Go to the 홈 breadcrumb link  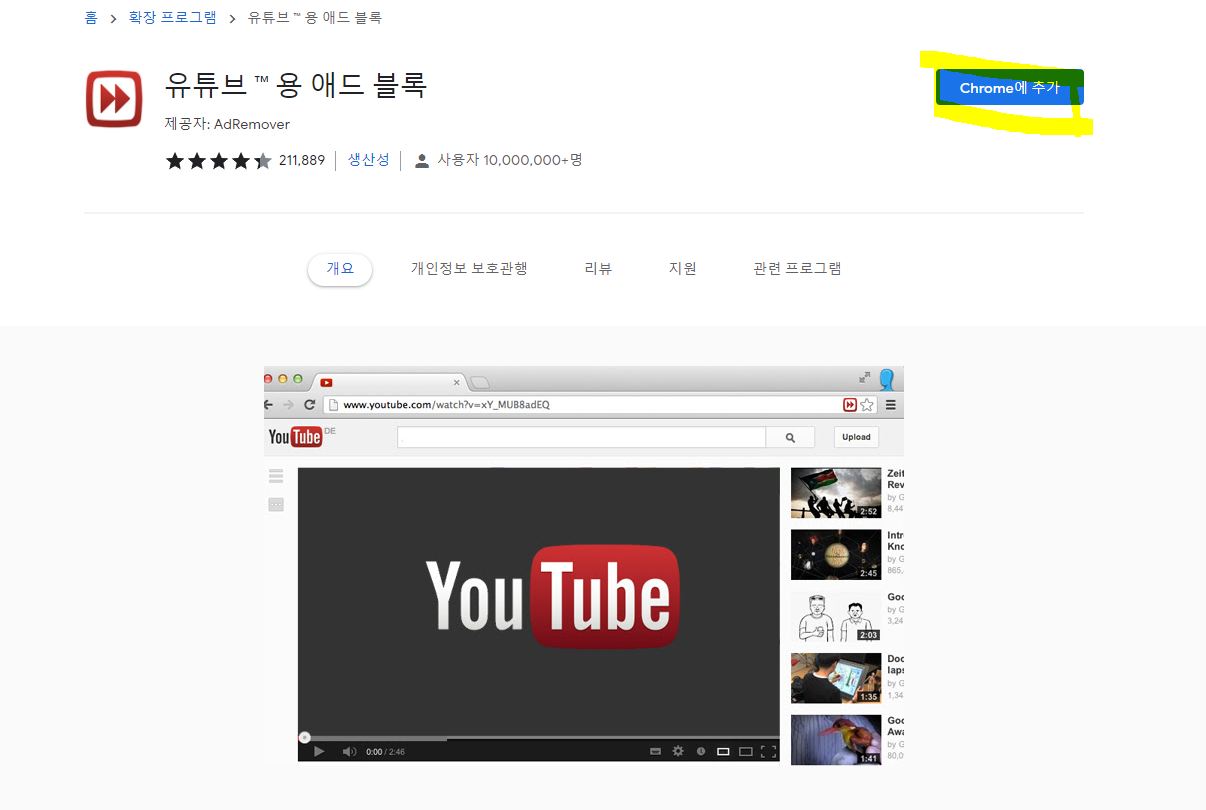pyautogui.click(x=91, y=18)
